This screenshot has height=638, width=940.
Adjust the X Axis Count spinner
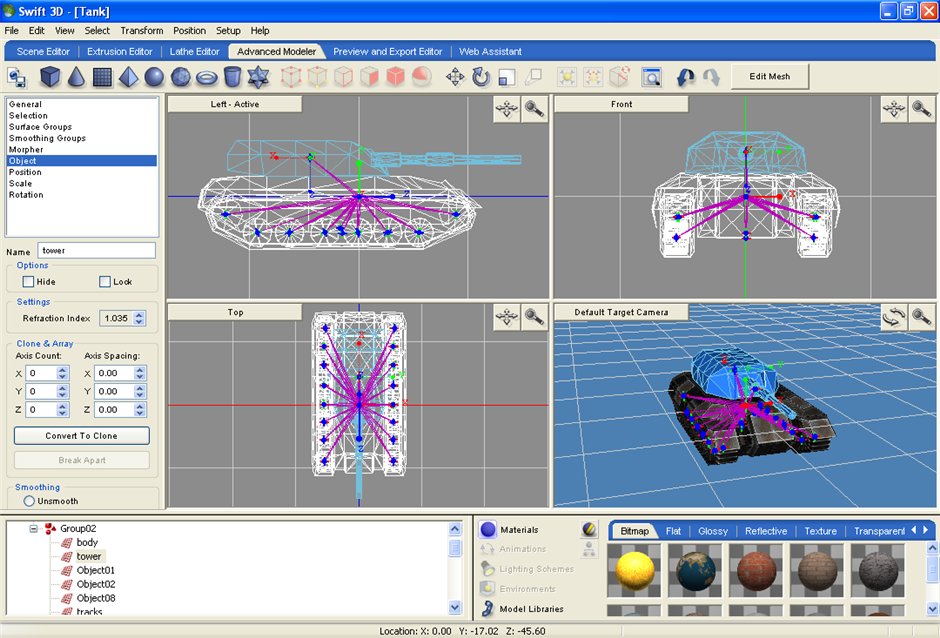62,373
